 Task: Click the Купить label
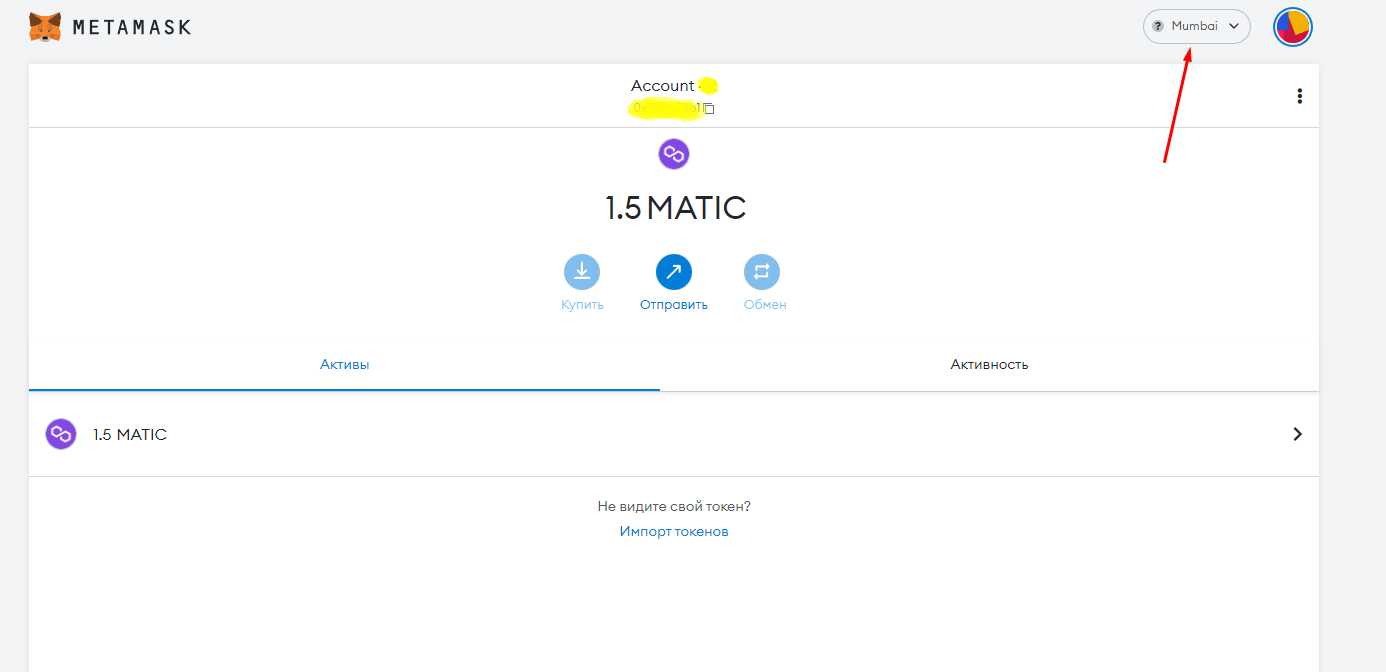(582, 305)
